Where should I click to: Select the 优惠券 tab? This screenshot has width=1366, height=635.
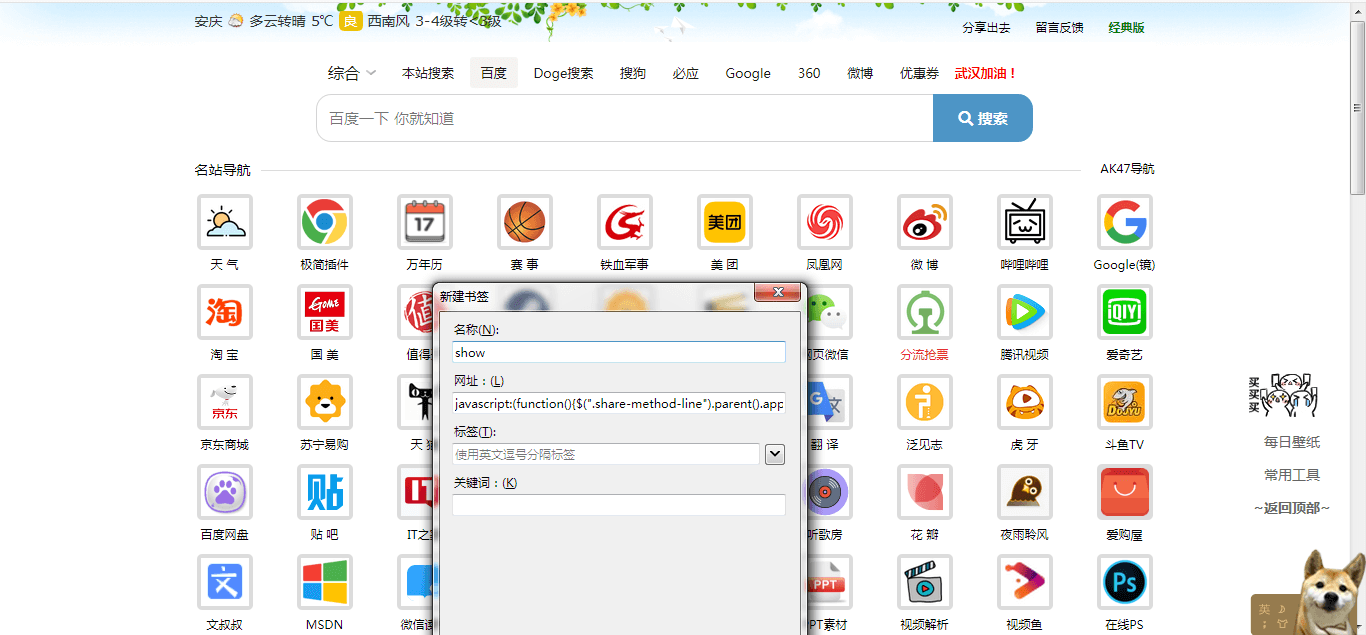pos(919,73)
